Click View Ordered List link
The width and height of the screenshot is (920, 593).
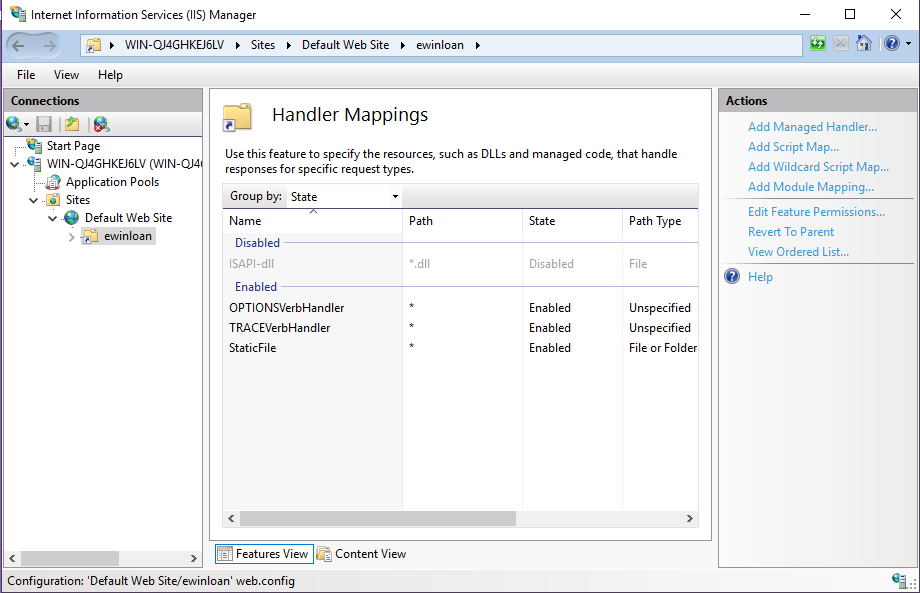point(798,252)
